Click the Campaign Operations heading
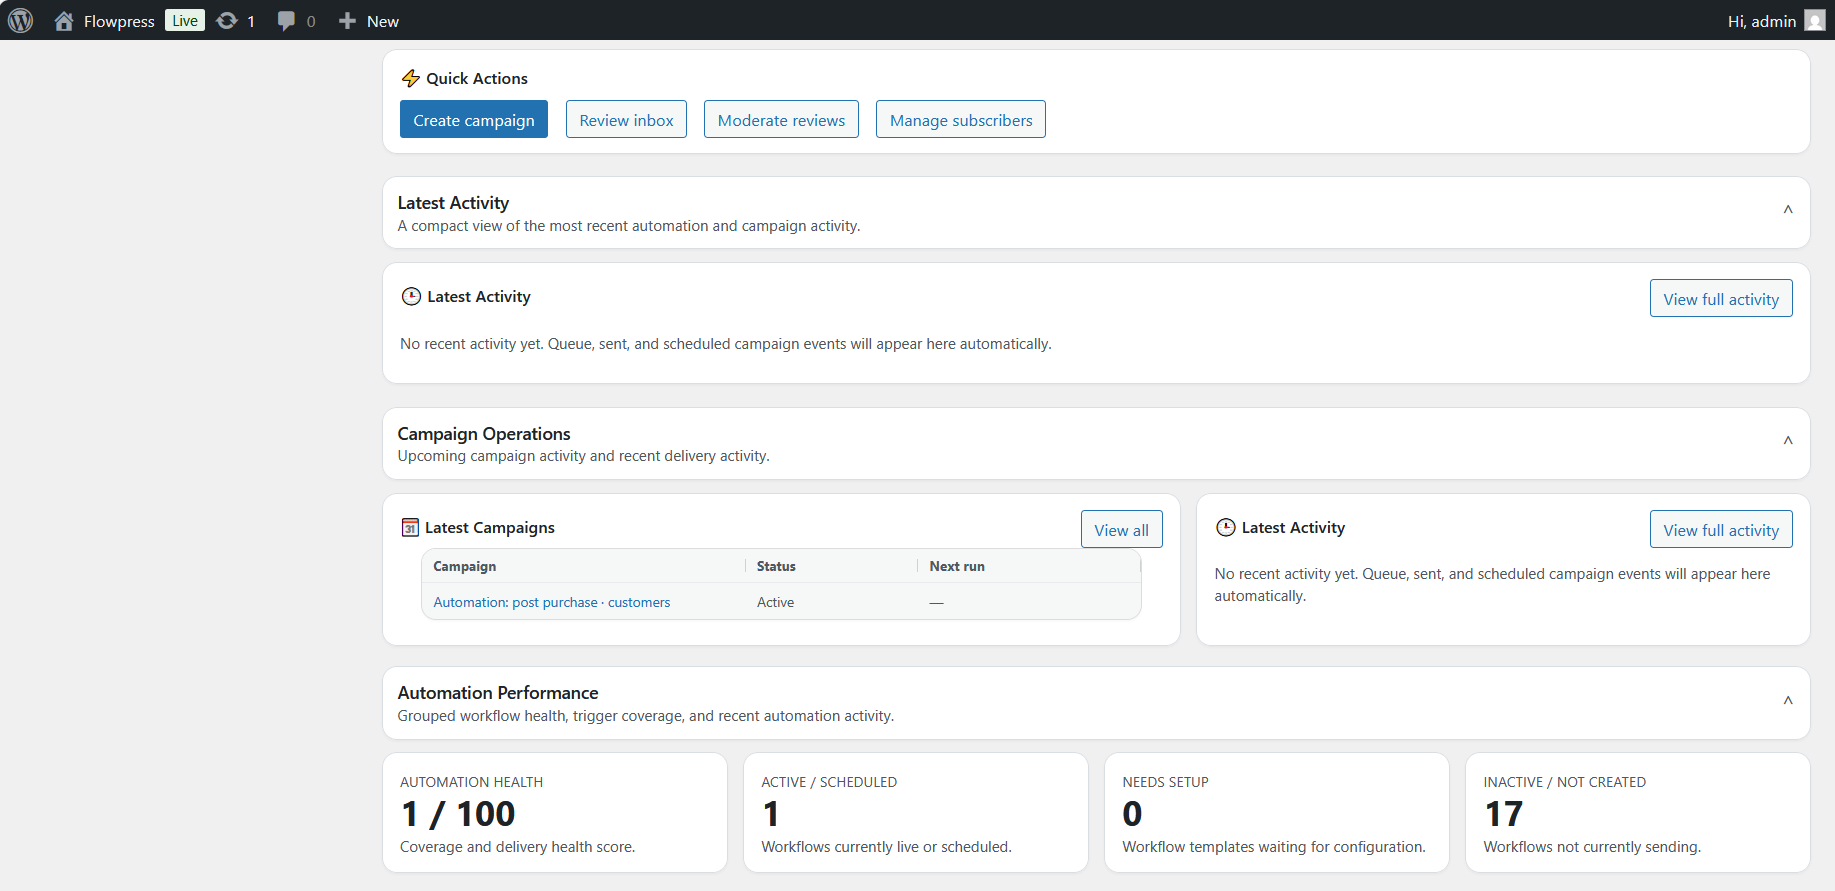Screen dimensions: 1835x891 point(484,433)
